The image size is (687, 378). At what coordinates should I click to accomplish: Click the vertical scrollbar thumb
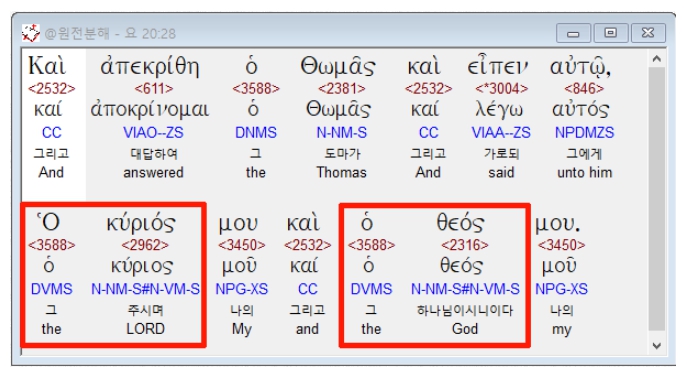[x=656, y=199]
